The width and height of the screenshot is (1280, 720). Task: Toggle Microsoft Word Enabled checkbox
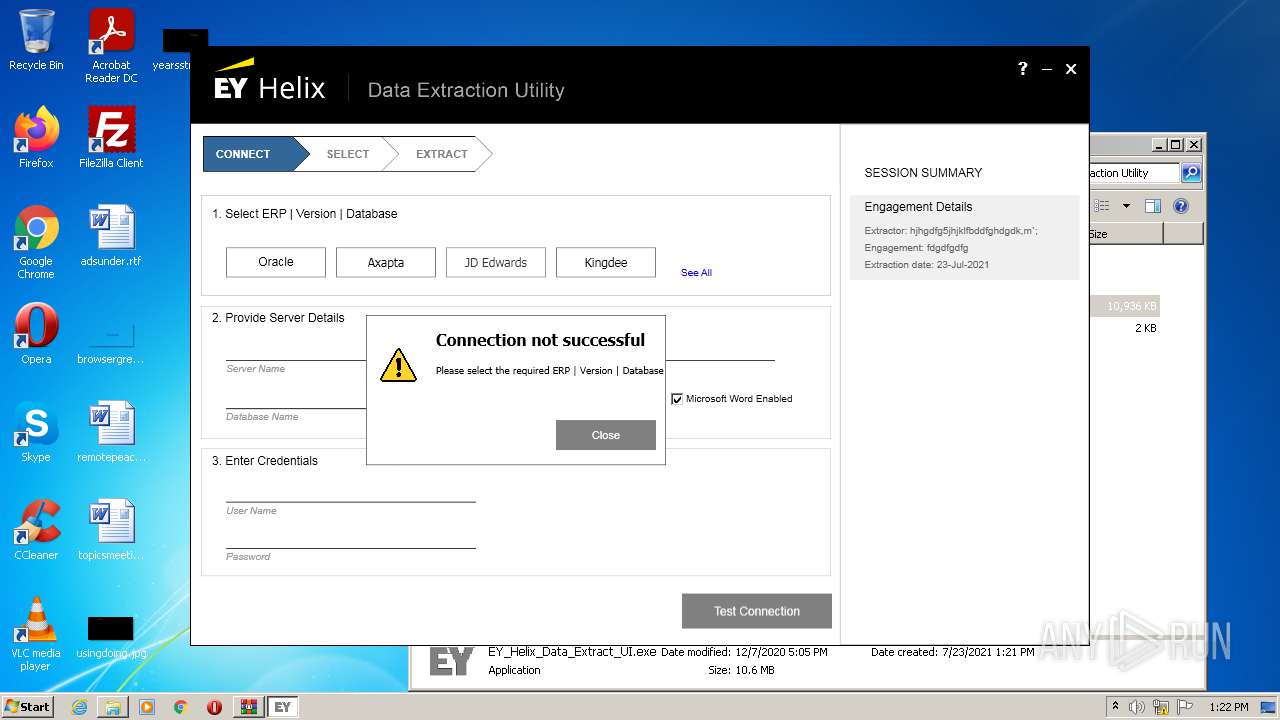[x=677, y=398]
